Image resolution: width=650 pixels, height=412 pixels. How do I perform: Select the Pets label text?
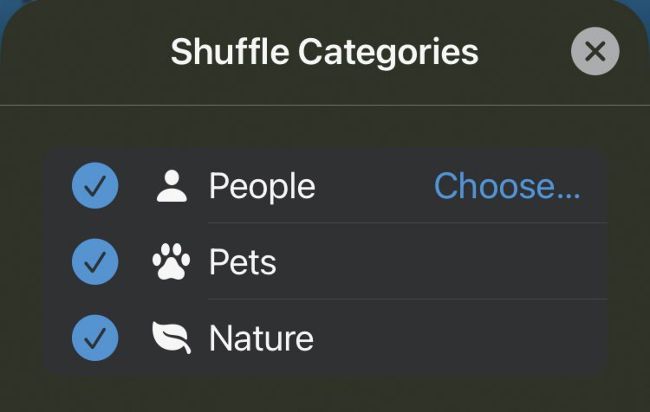[x=243, y=262]
